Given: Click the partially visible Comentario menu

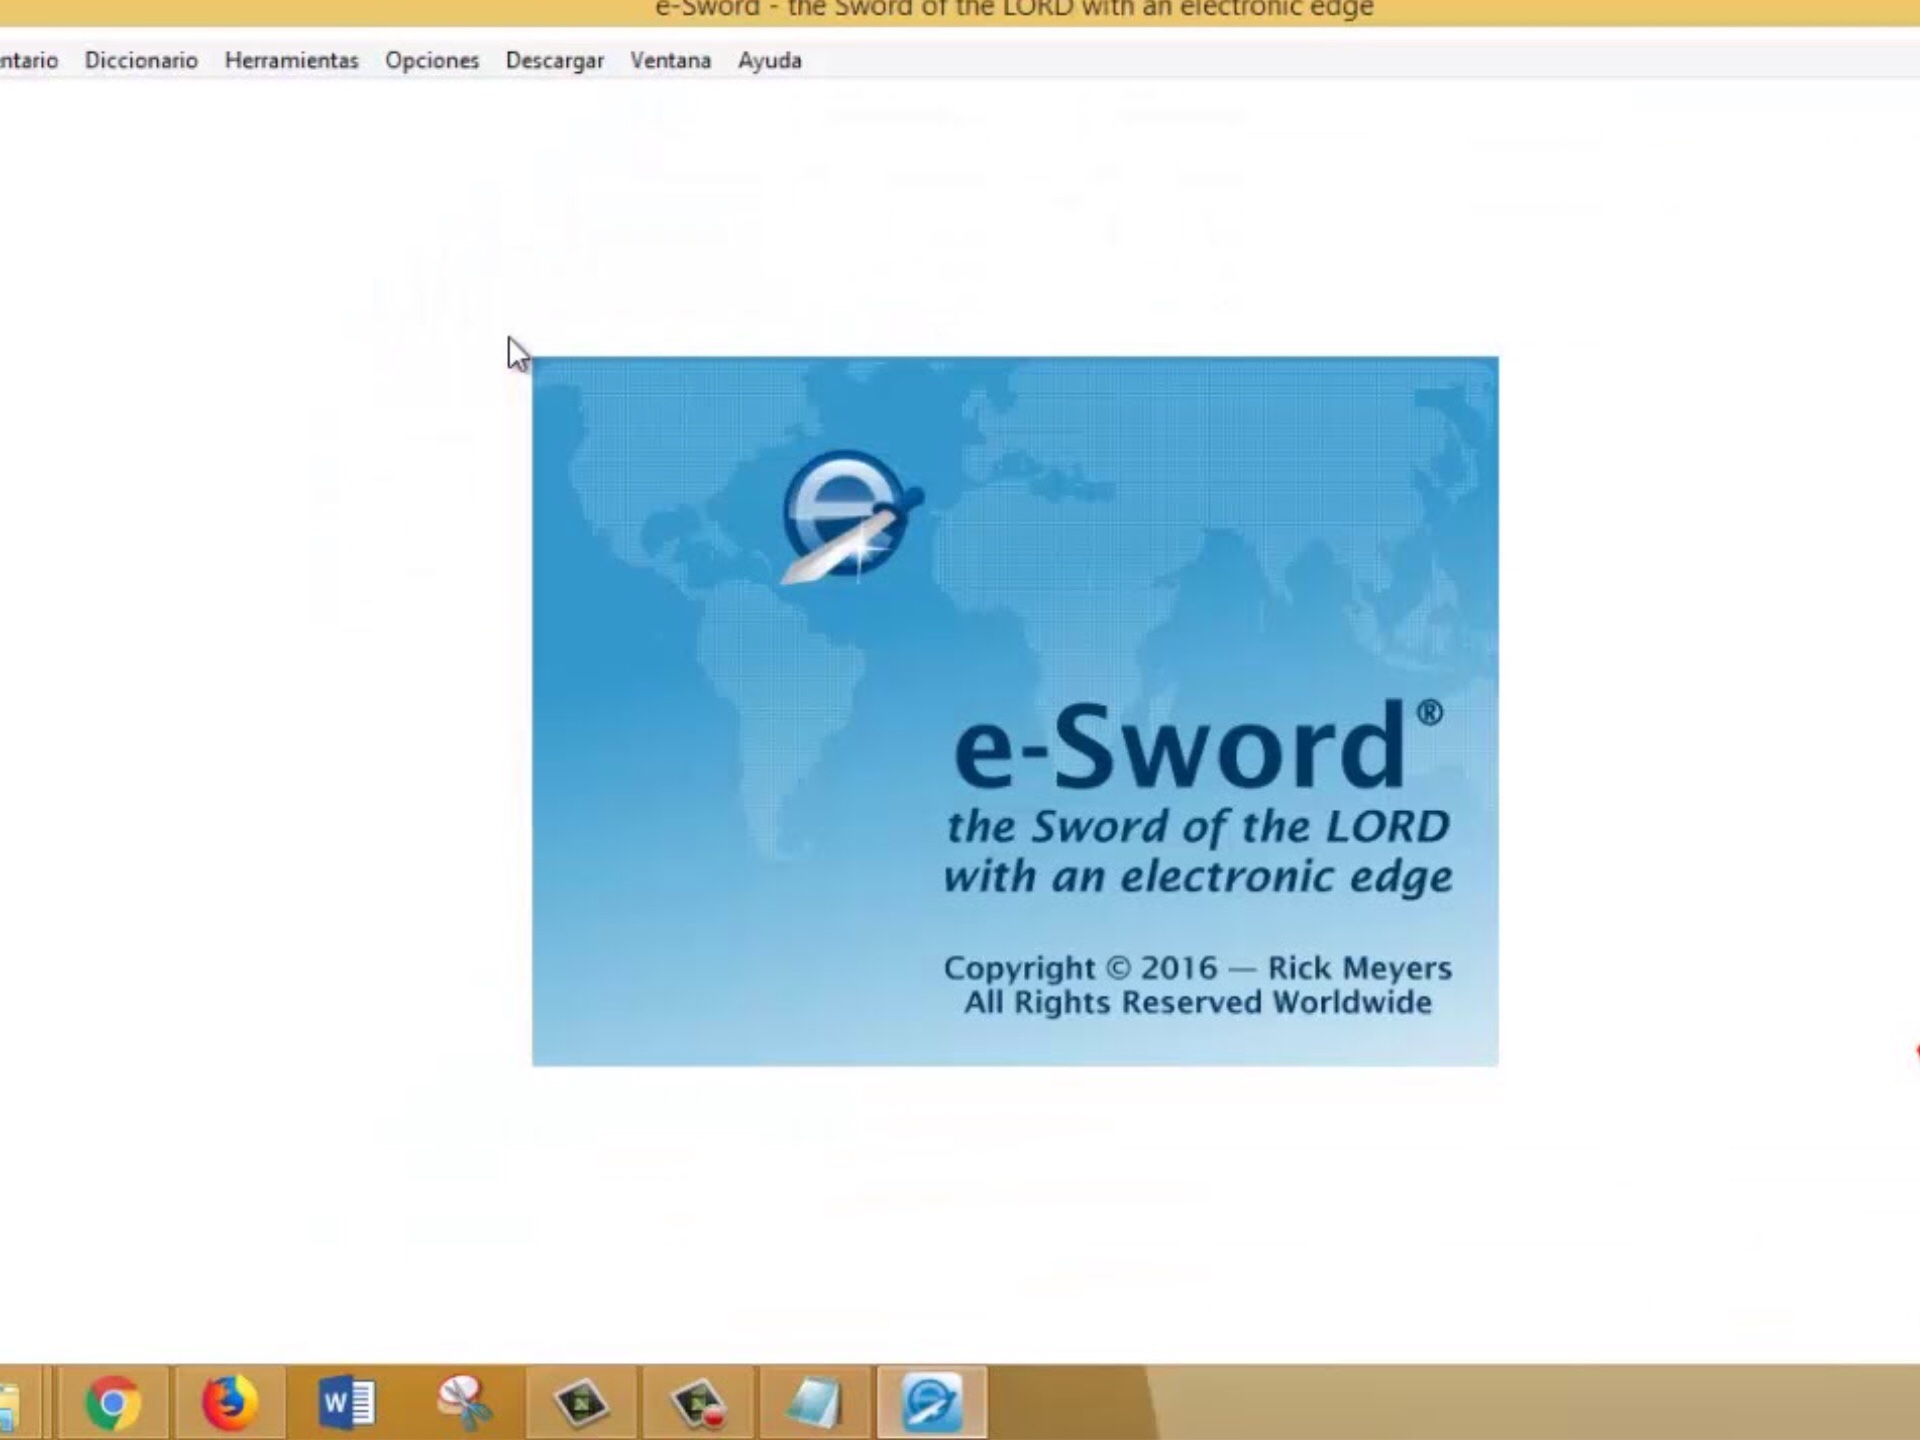Looking at the screenshot, I should (28, 60).
